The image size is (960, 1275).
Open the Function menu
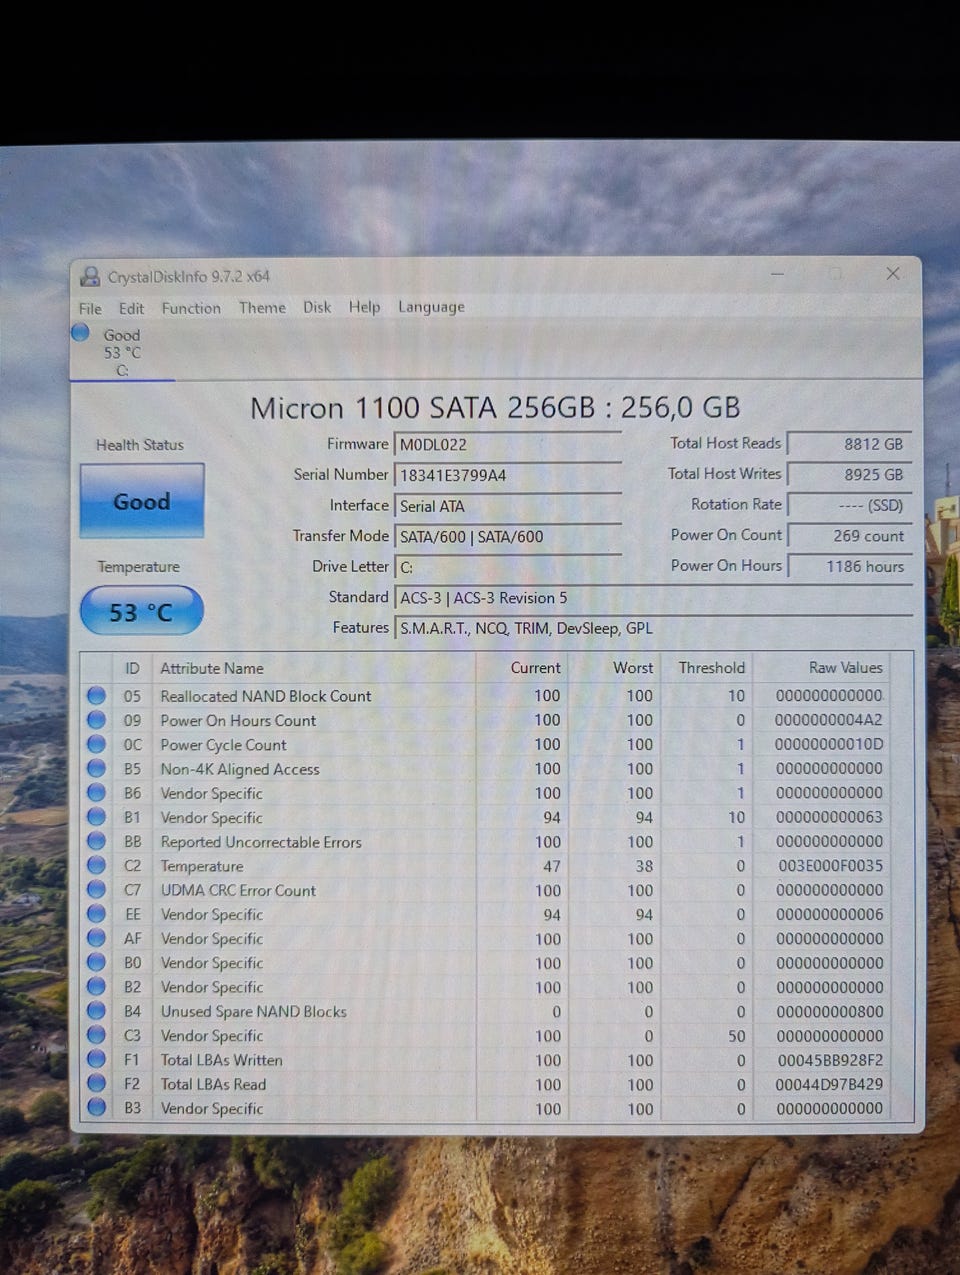(x=191, y=308)
